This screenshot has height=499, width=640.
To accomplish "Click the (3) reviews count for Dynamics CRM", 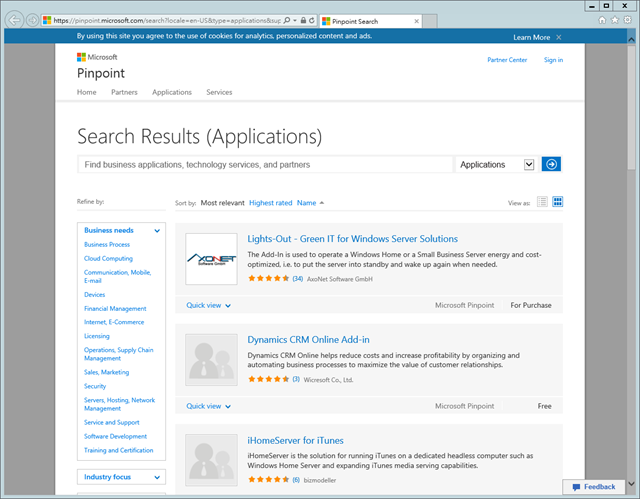I will pyautogui.click(x=296, y=379).
